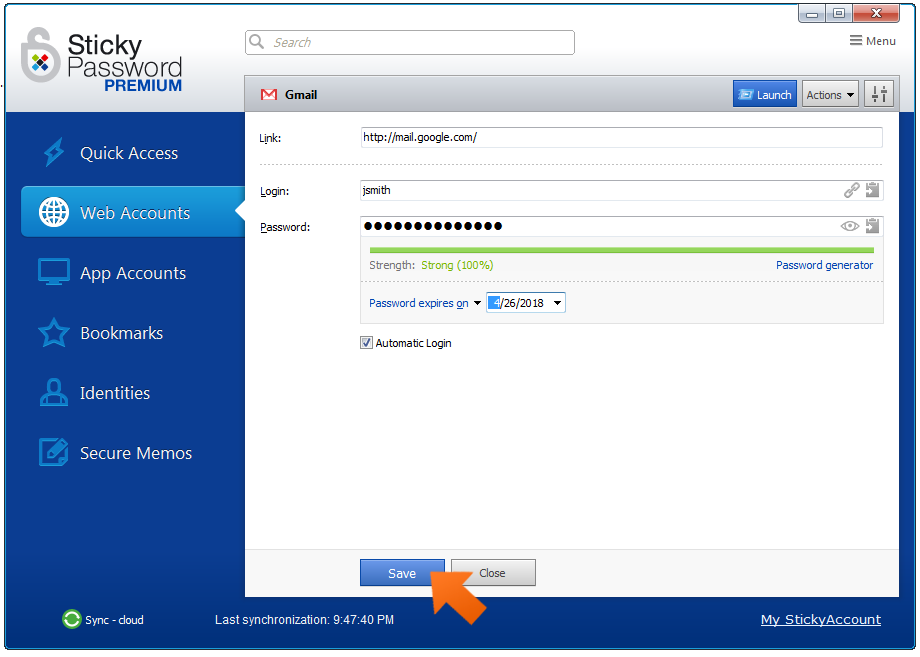Click the Strong (100%) strength text
The image size is (920, 657).
(x=457, y=265)
